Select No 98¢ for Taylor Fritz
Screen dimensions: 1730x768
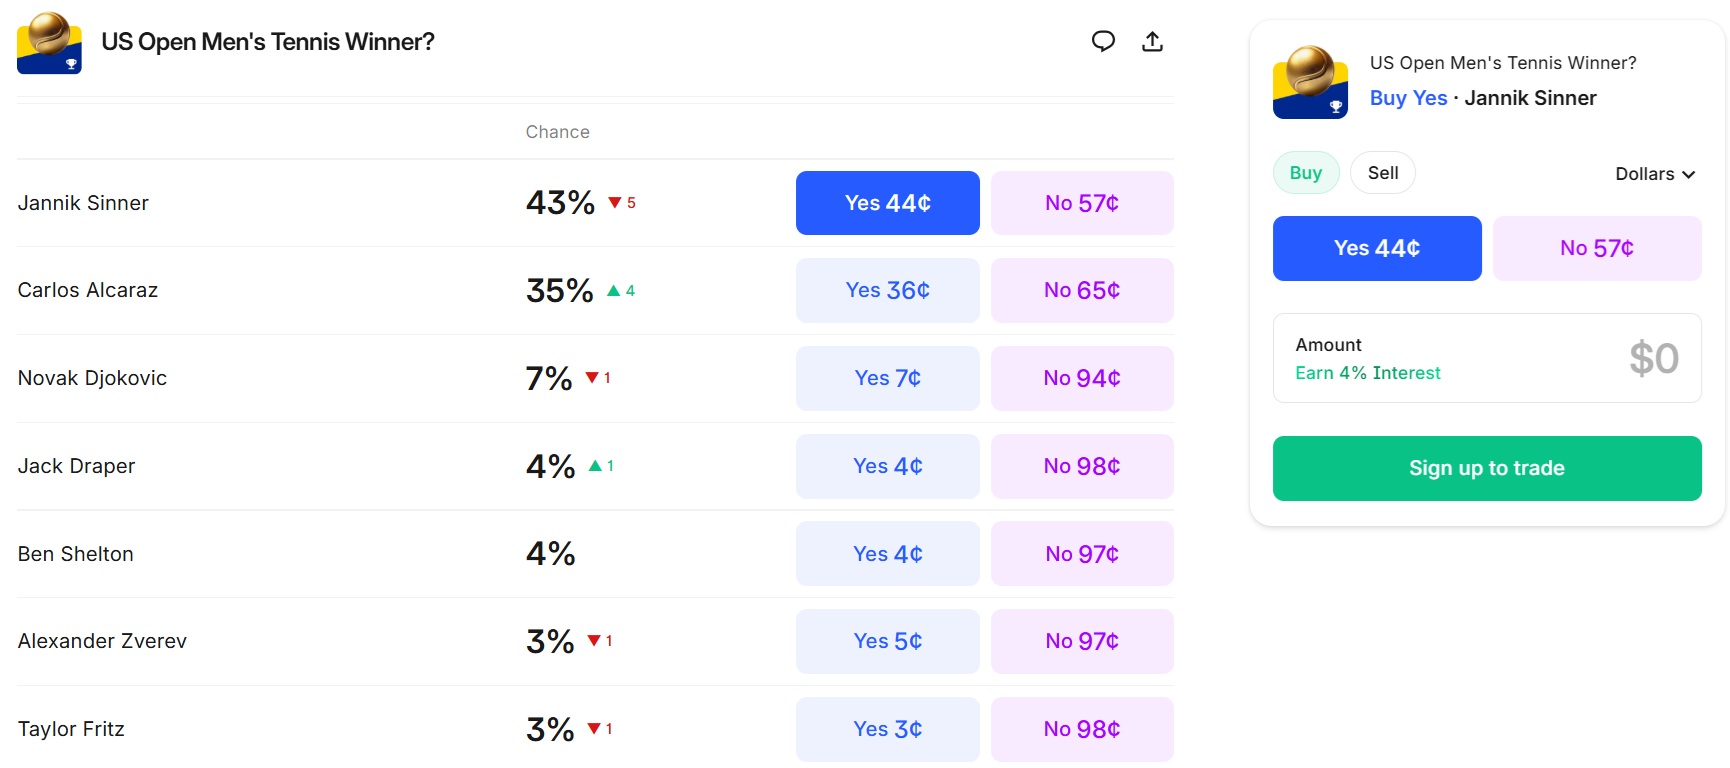tap(1081, 729)
